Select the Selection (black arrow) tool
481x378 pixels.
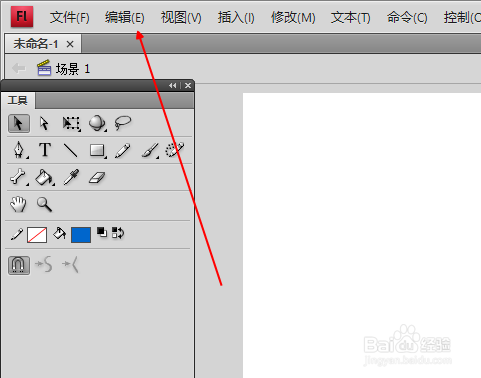point(19,124)
